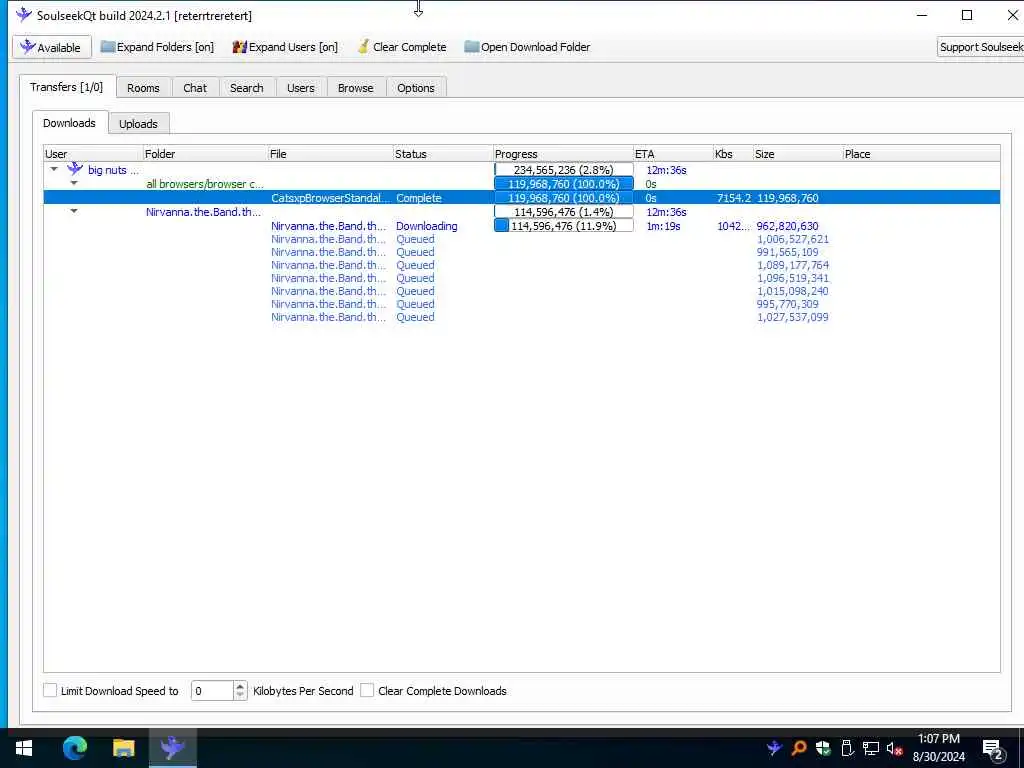Viewport: 1024px width, 768px height.
Task: Select queued file sized 1,089,177,764
Action: (x=522, y=265)
